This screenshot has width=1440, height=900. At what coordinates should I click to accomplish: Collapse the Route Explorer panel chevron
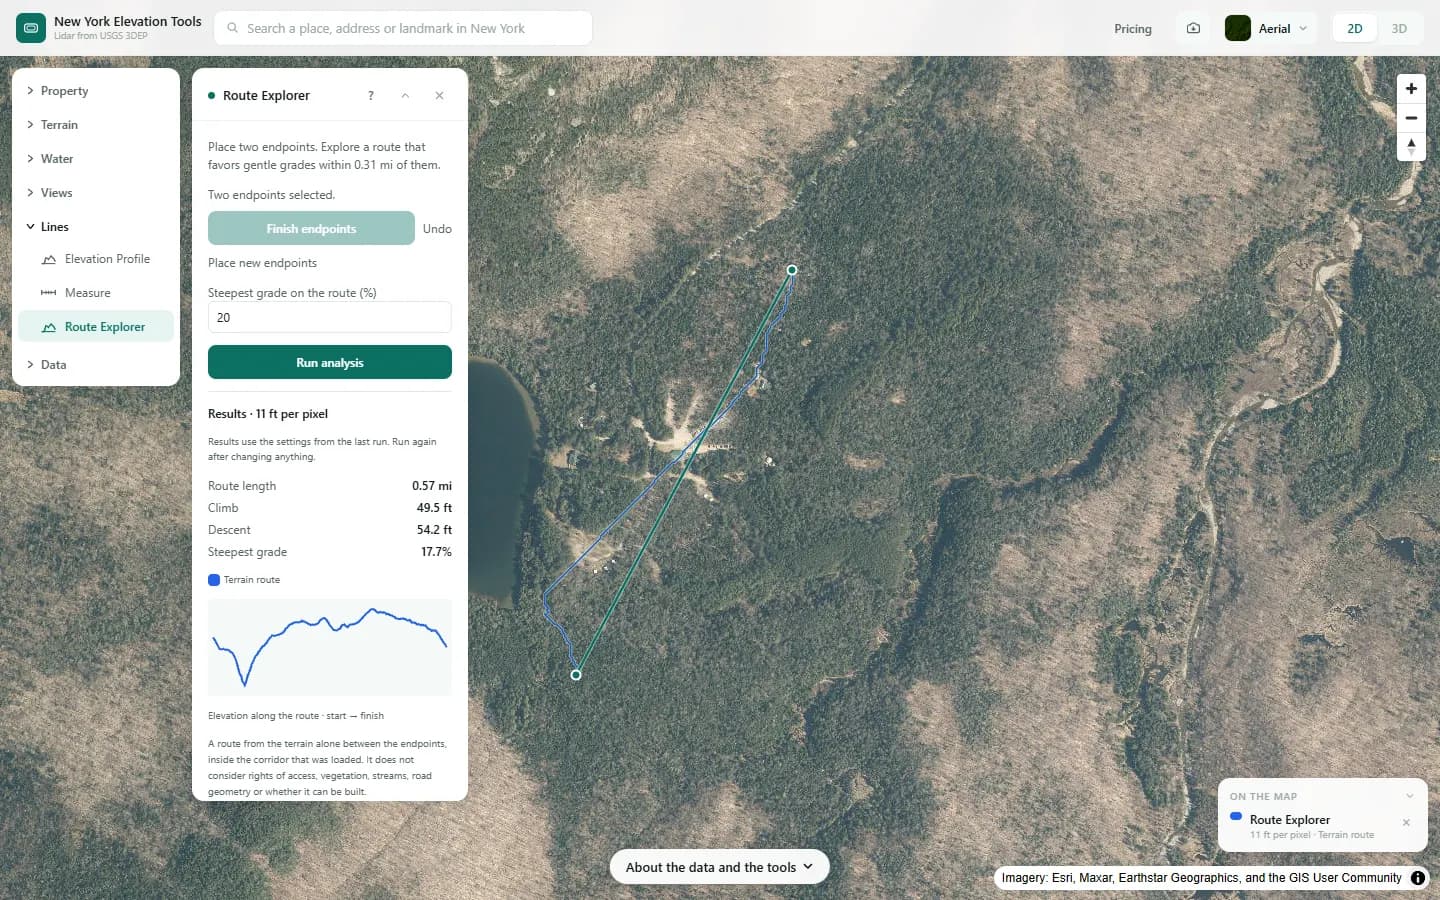pos(405,96)
